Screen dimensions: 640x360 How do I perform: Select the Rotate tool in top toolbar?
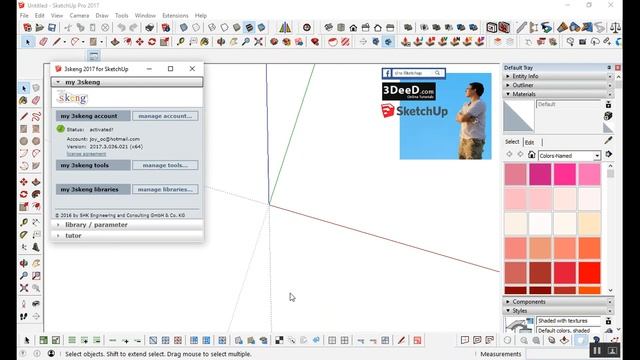152,42
